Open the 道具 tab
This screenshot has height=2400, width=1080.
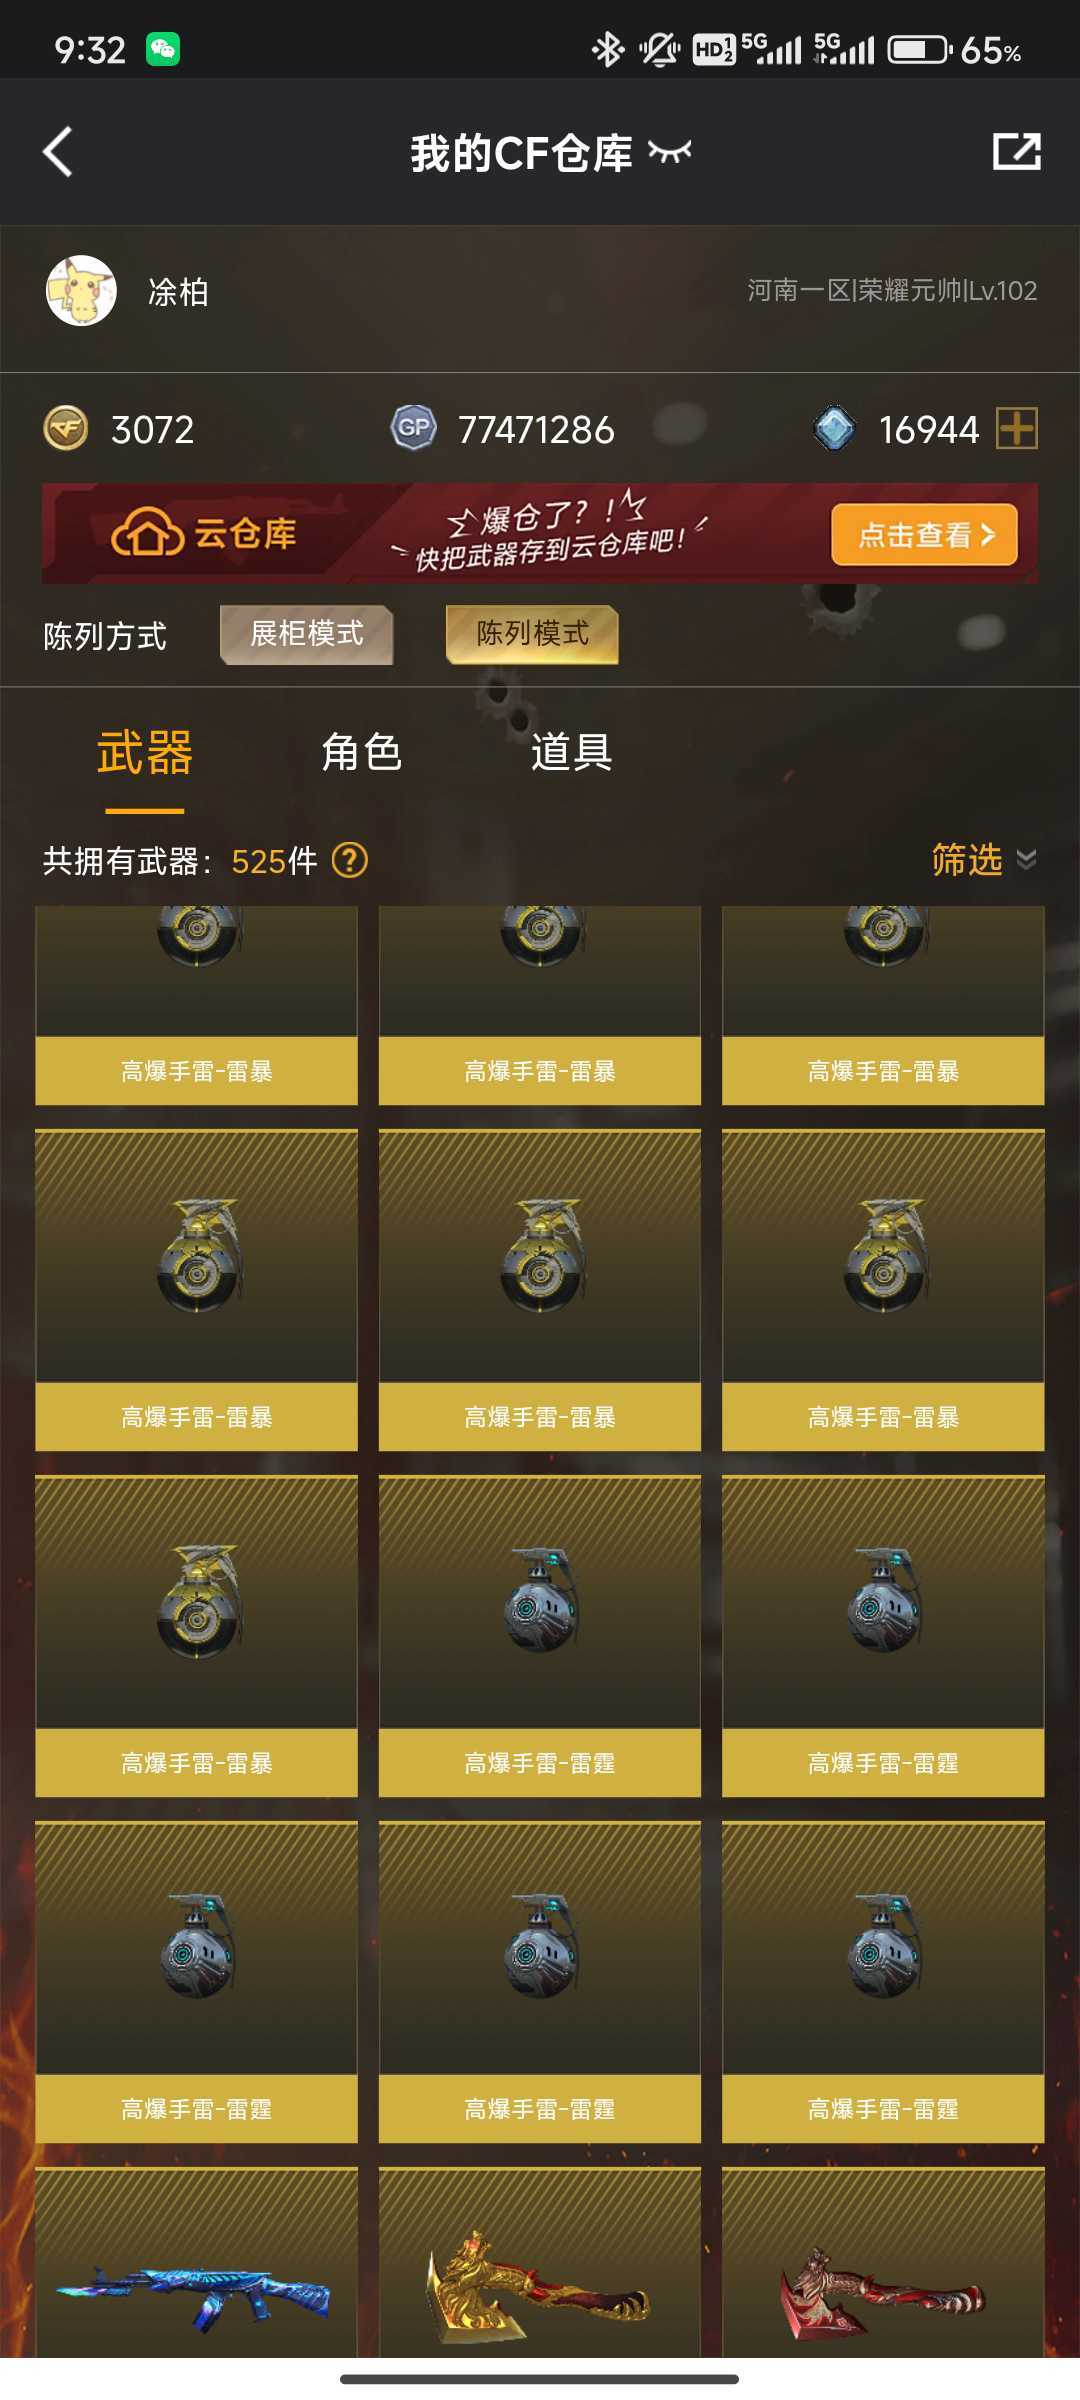tap(571, 752)
